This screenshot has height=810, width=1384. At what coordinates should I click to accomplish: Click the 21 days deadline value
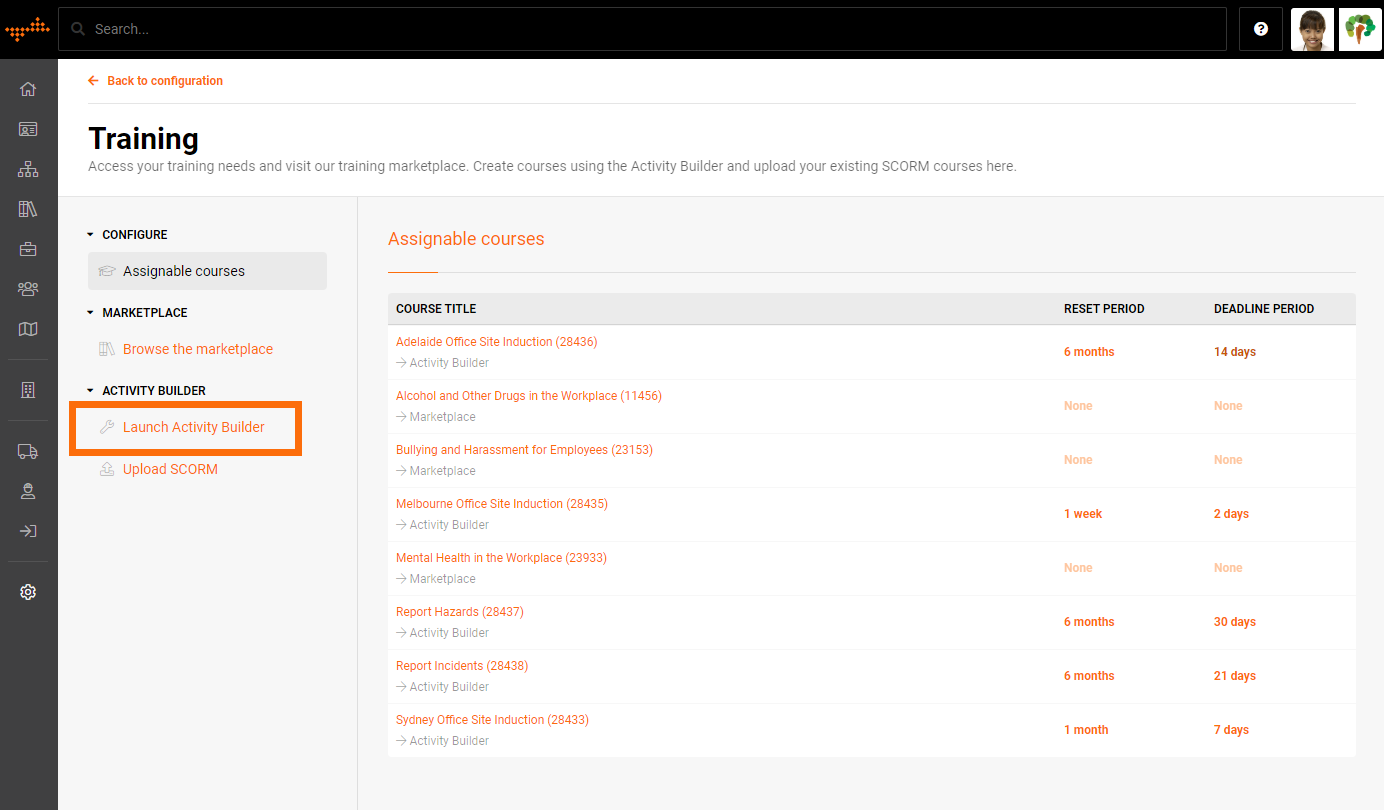pyautogui.click(x=1235, y=676)
